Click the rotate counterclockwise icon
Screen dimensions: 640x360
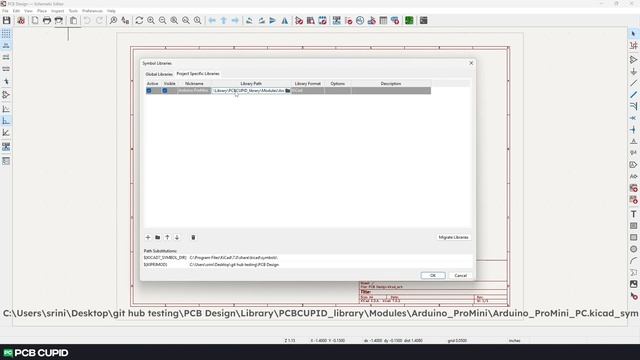click(x=249, y=20)
